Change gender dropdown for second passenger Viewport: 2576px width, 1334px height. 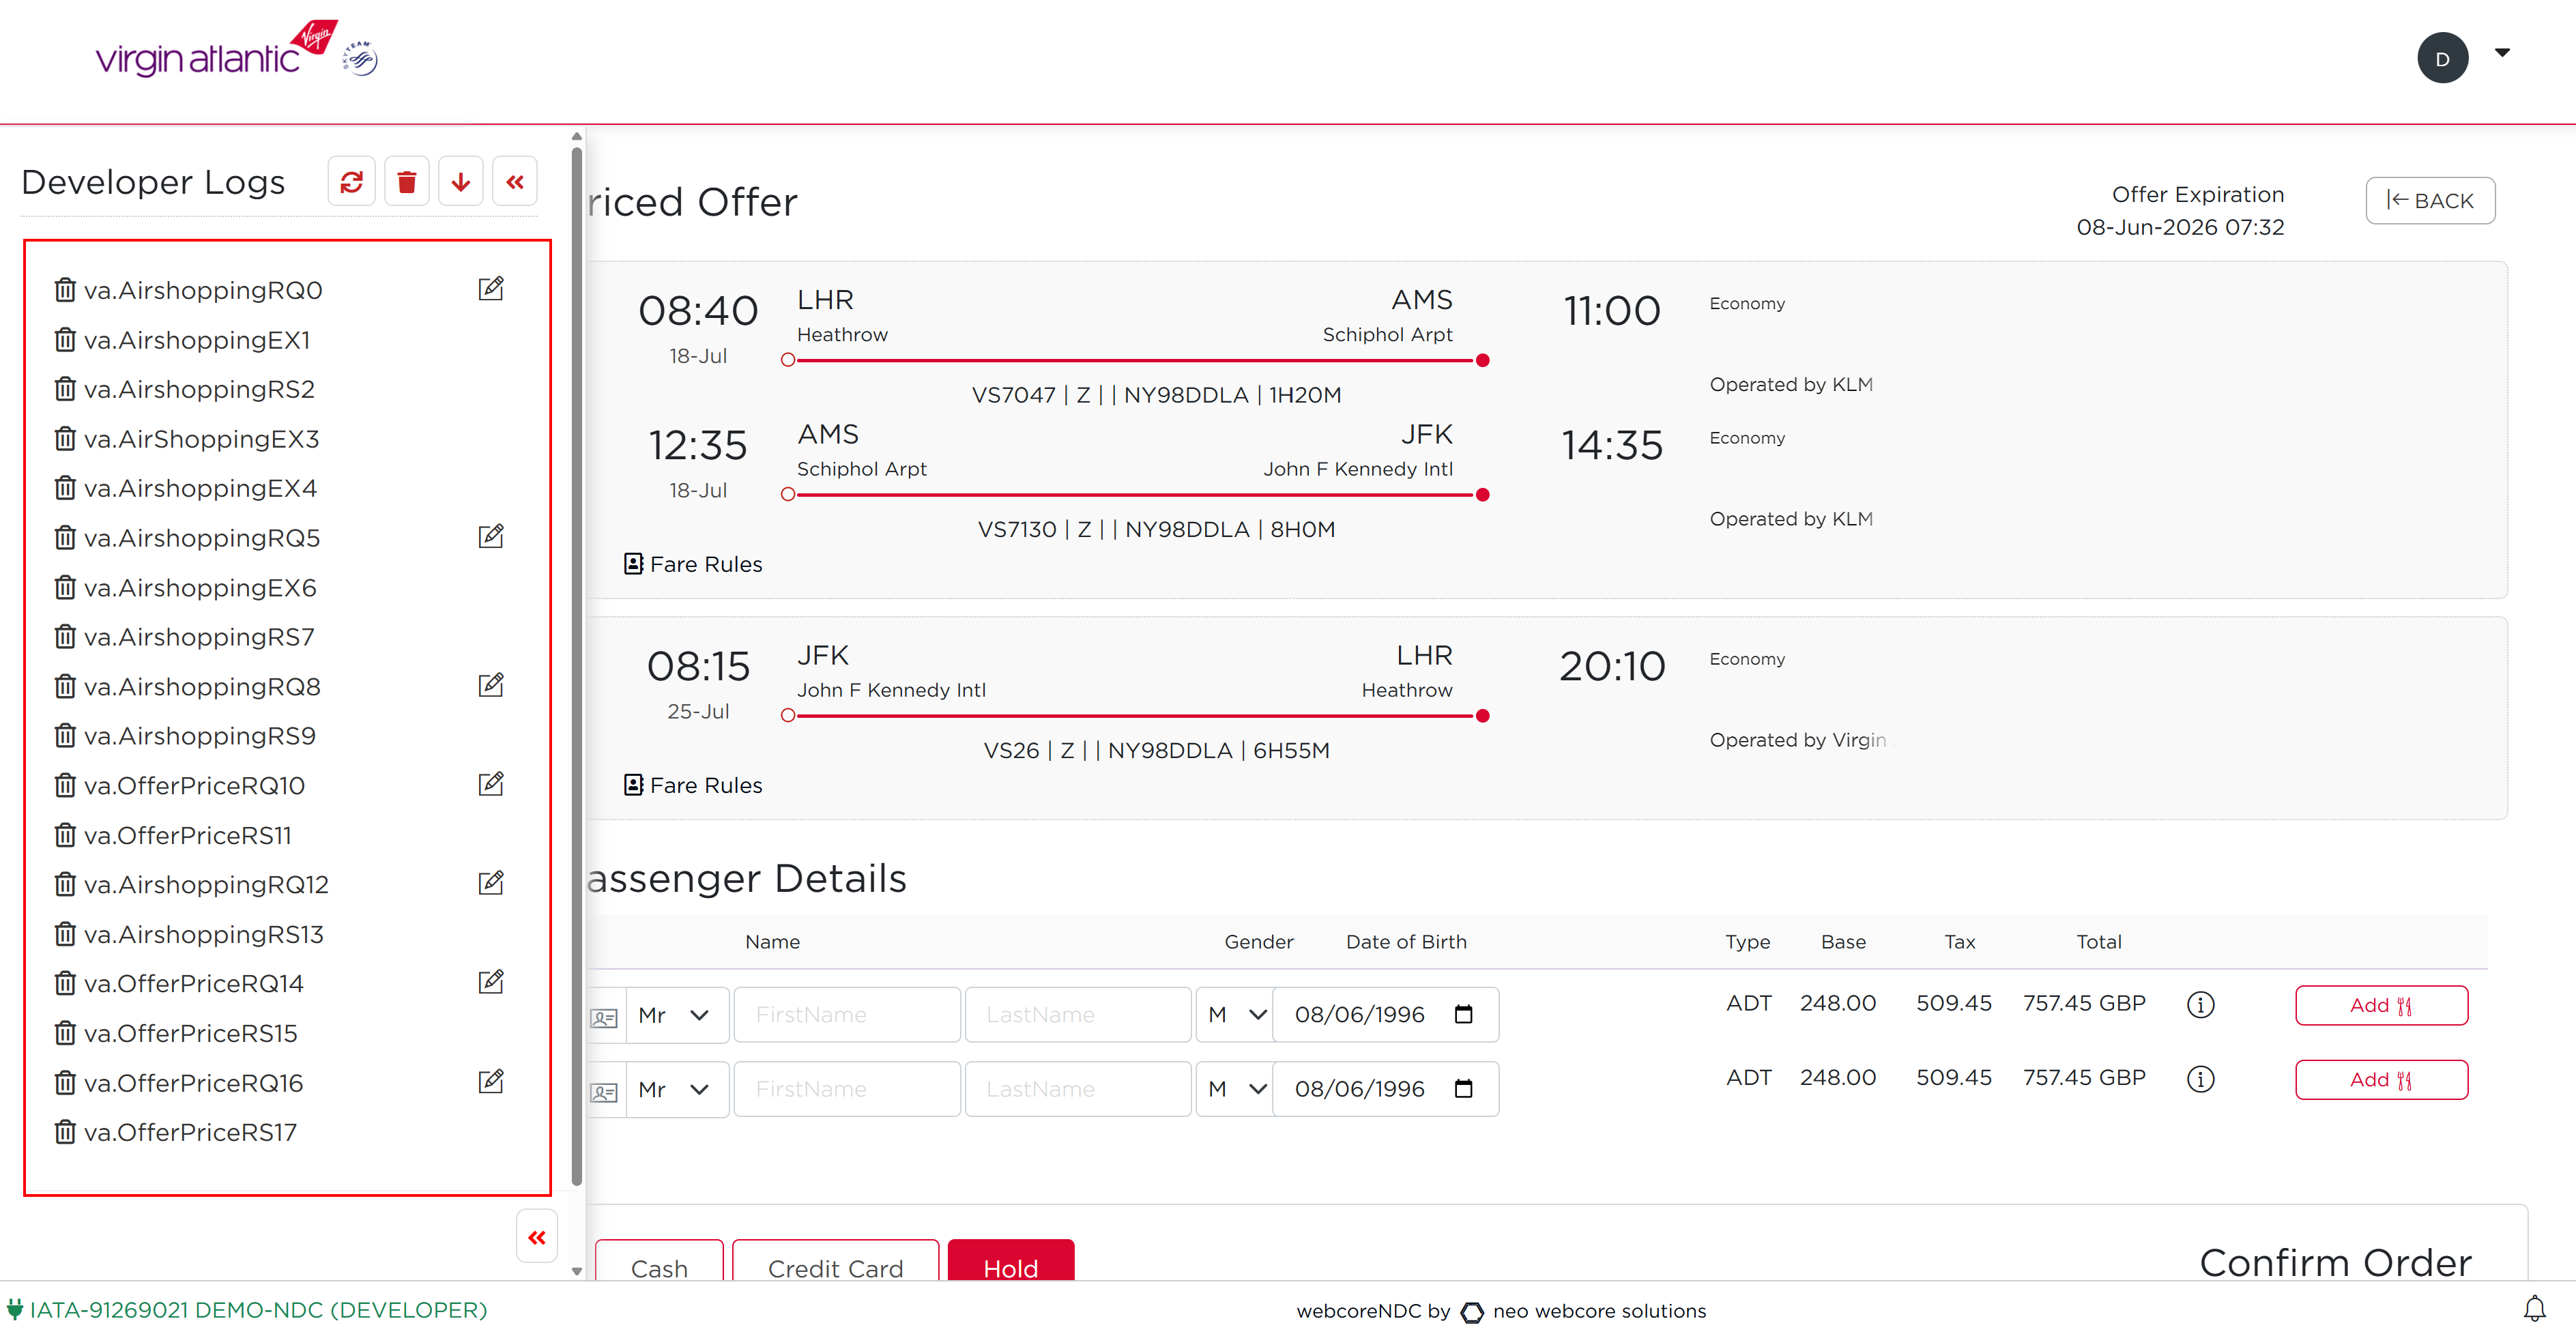pos(1235,1089)
